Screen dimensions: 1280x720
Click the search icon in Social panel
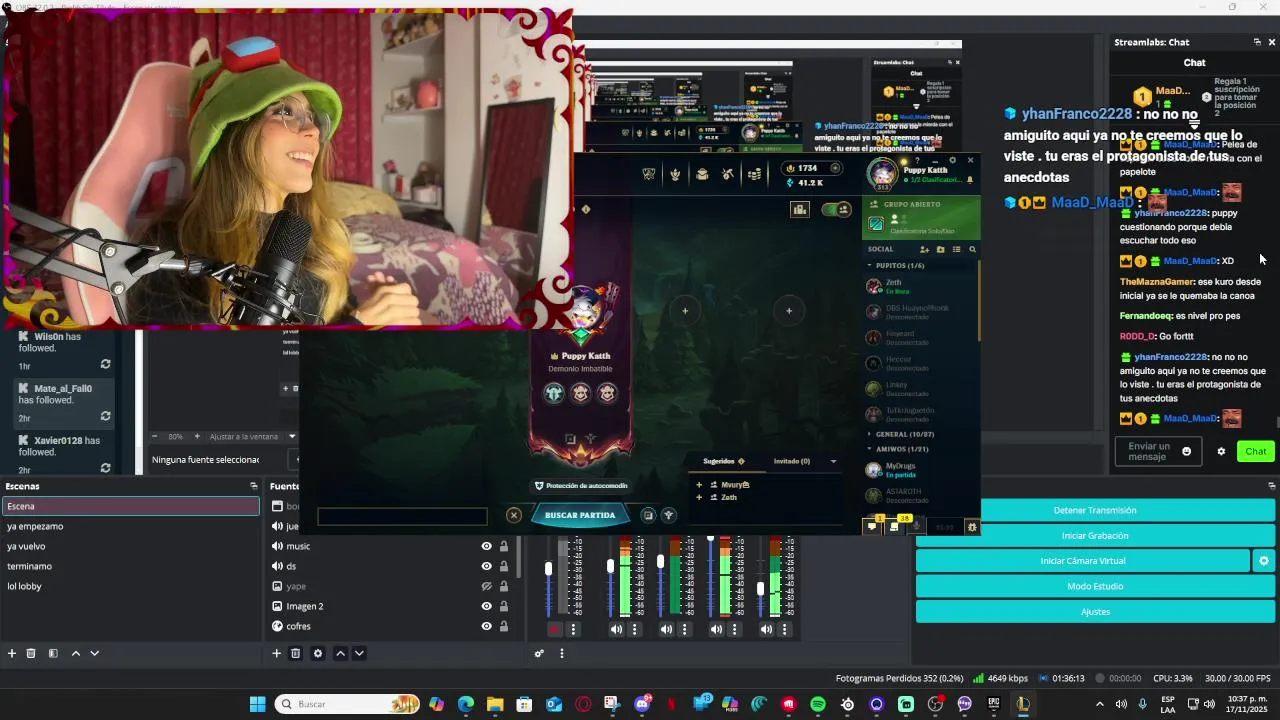pyautogui.click(x=972, y=249)
